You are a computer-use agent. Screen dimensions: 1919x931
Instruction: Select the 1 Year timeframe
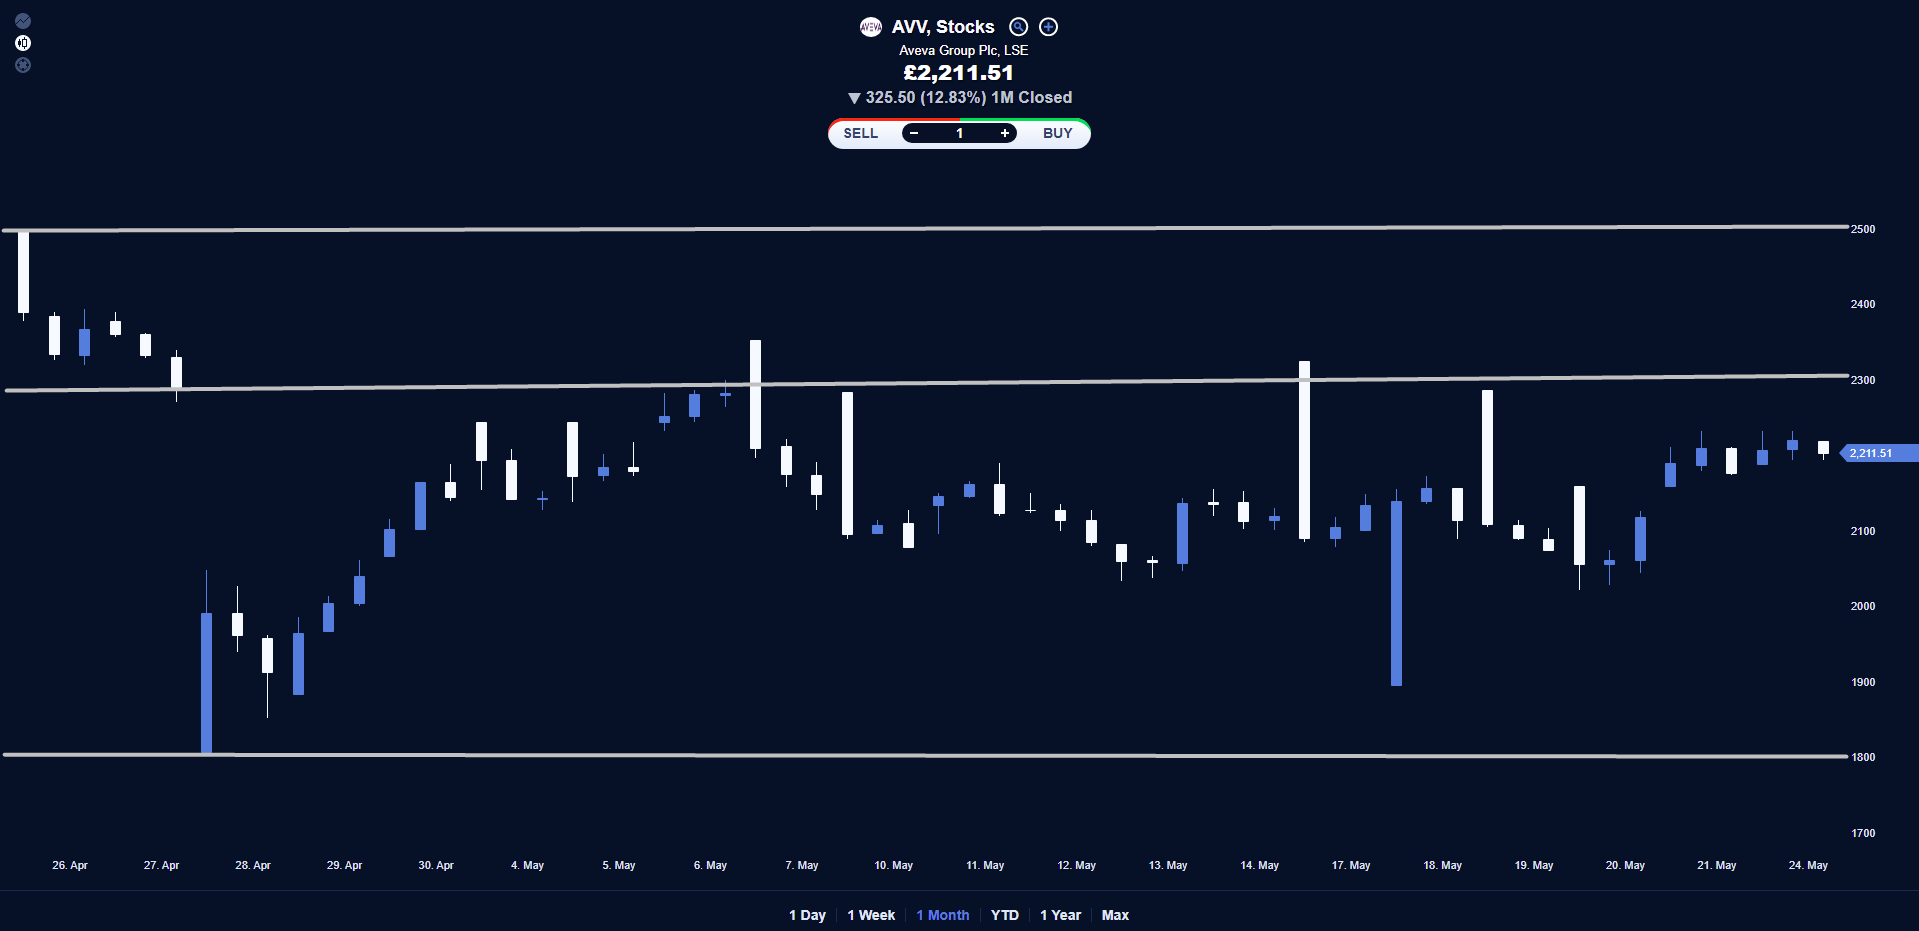tap(1060, 915)
